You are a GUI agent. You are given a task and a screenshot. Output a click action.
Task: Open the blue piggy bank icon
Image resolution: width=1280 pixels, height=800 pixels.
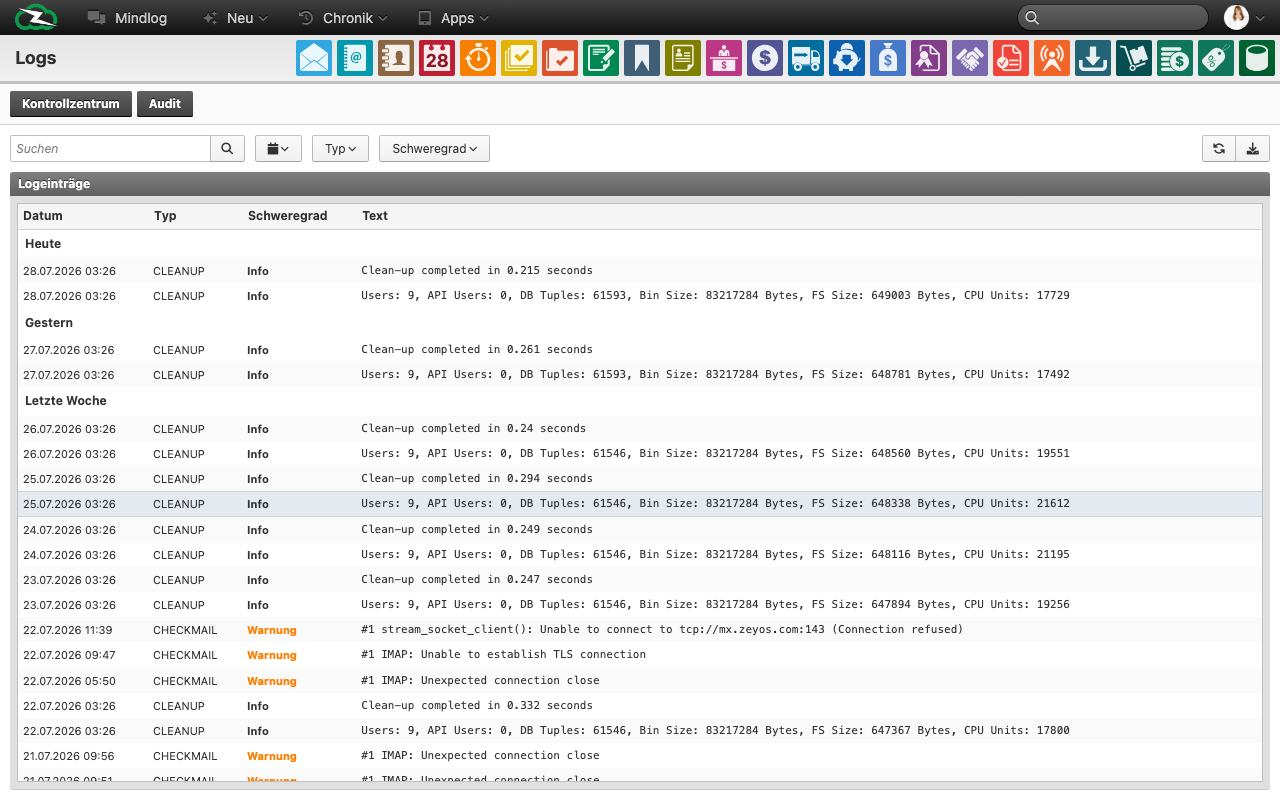click(847, 58)
